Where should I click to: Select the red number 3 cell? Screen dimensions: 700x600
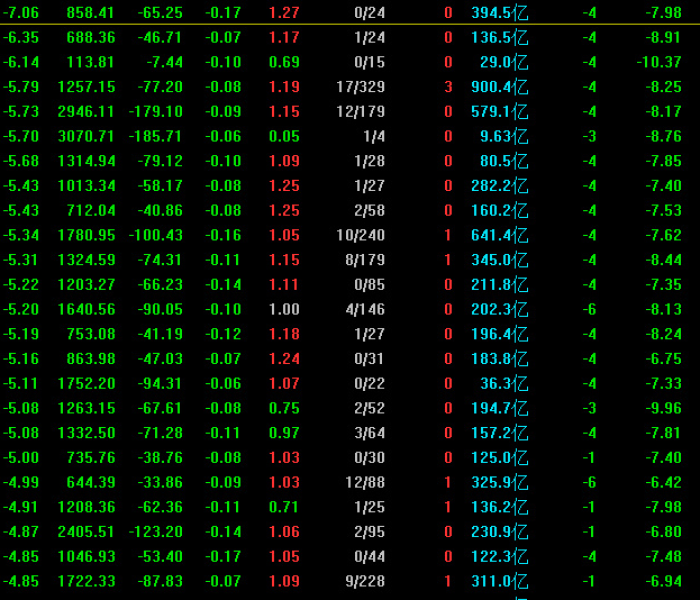click(448, 86)
